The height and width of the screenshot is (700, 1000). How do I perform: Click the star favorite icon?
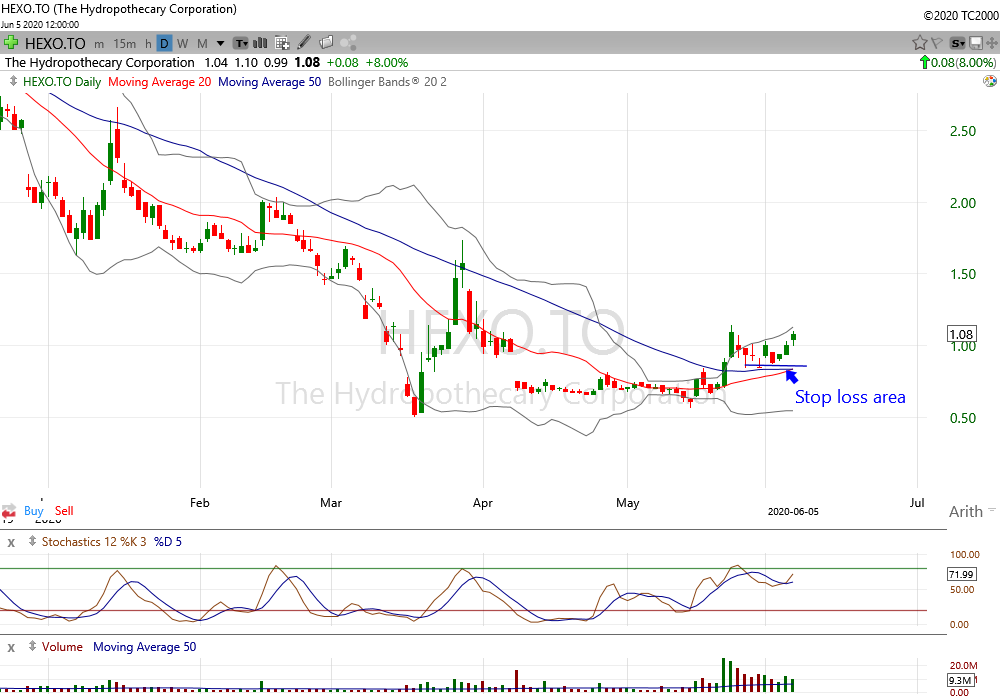pos(919,43)
